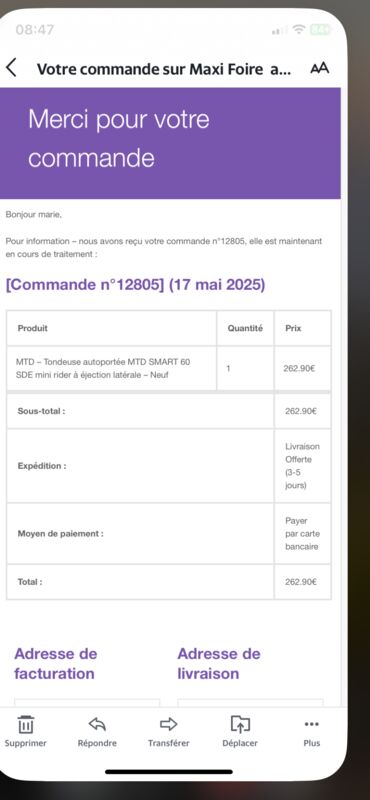Tap the Sous-total row label
The width and height of the screenshot is (370, 800).
[x=41, y=411]
